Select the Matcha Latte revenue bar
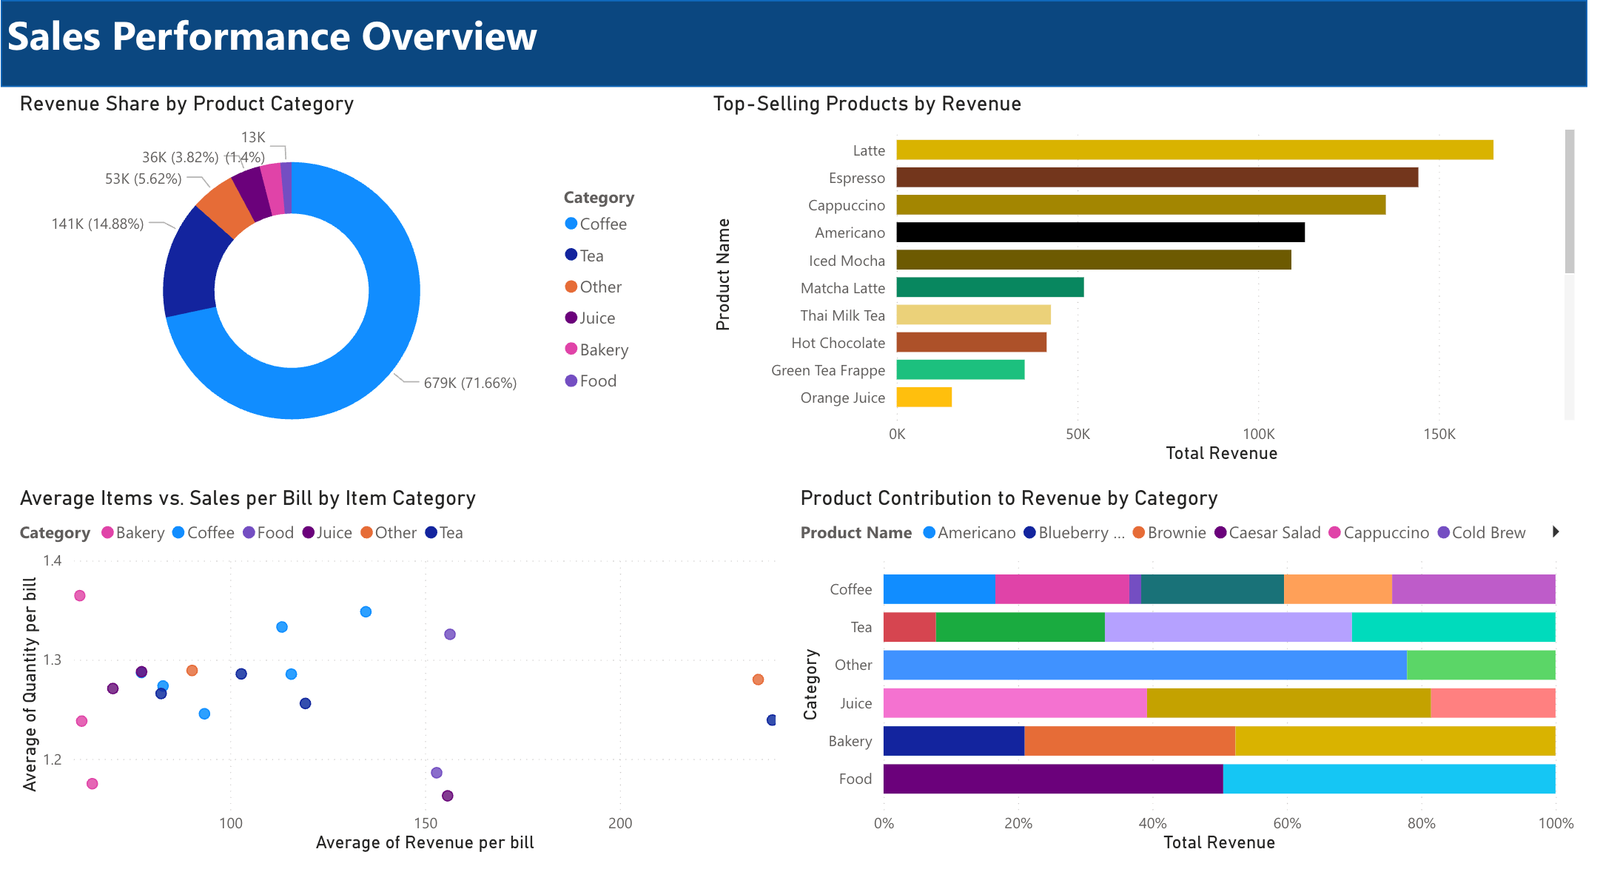Viewport: 1600px width, 881px height. point(990,288)
